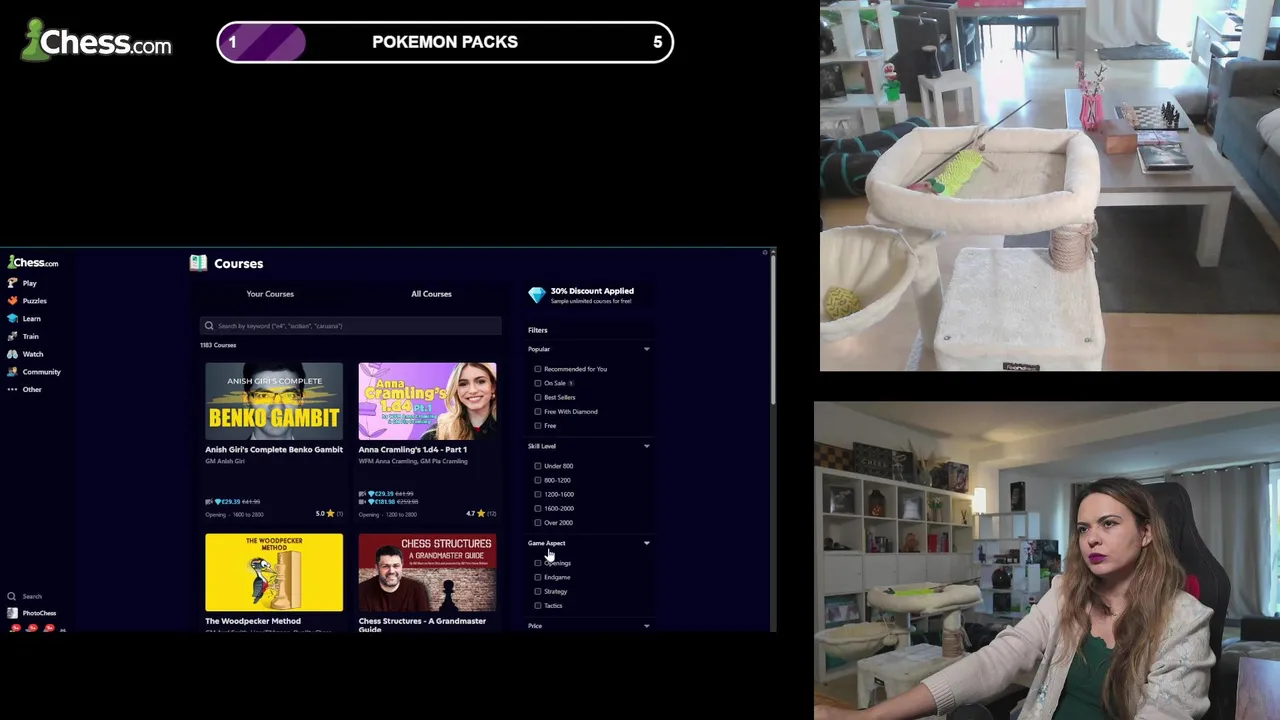This screenshot has width=1280, height=720.
Task: Open the Play icon in the sidebar
Action: click(x=12, y=283)
